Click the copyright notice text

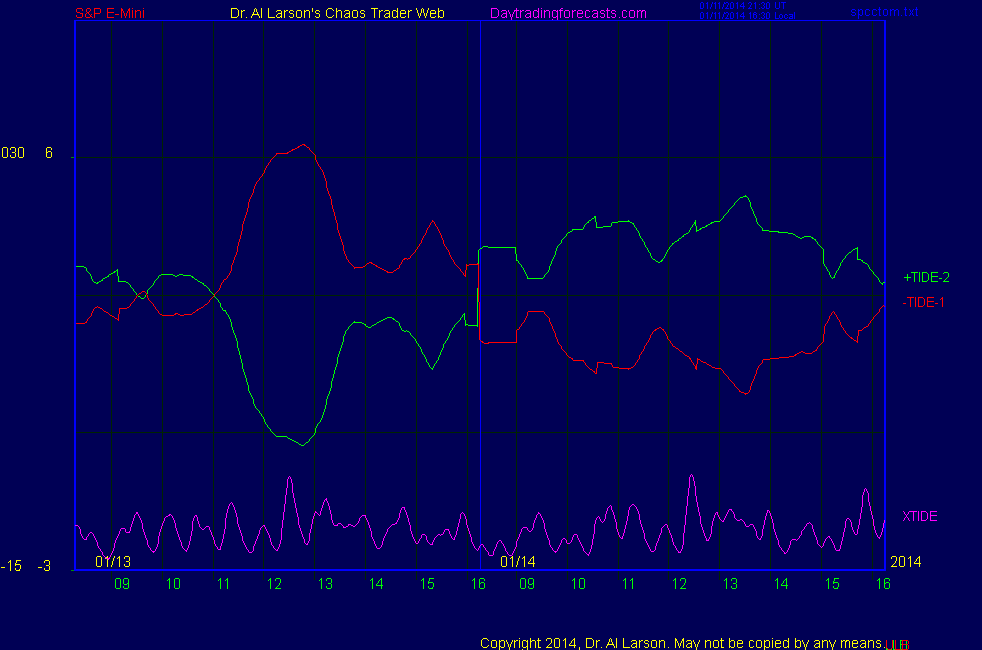click(x=680, y=642)
